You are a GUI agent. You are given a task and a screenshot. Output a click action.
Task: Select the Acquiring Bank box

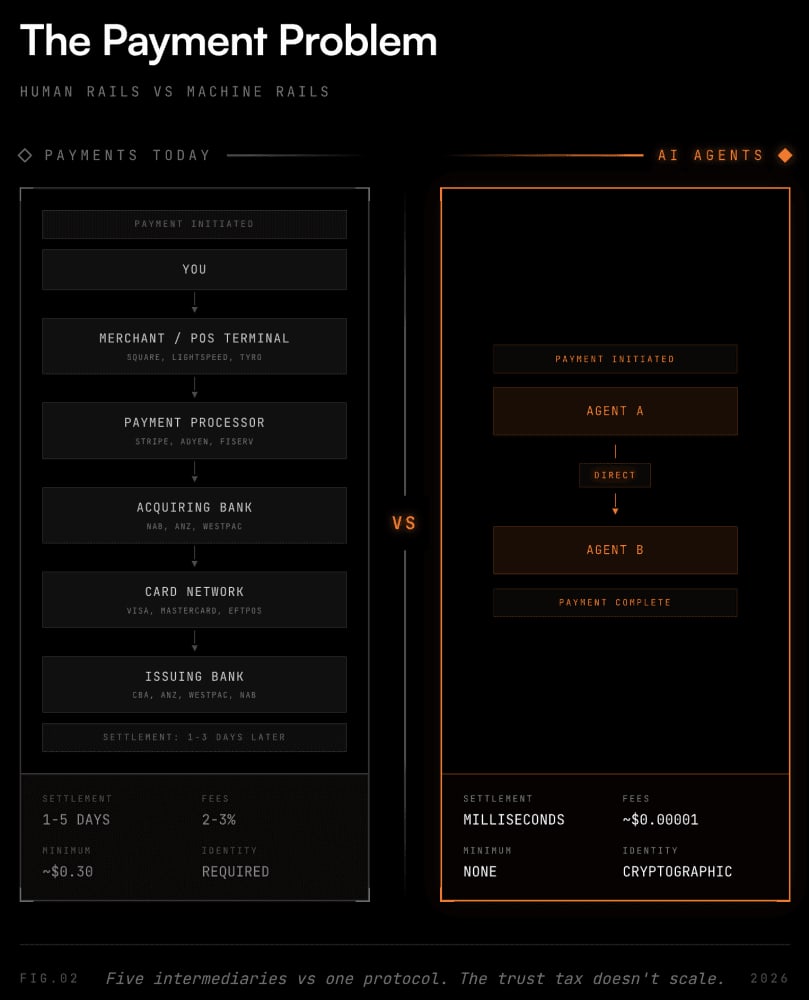pyautogui.click(x=194, y=515)
